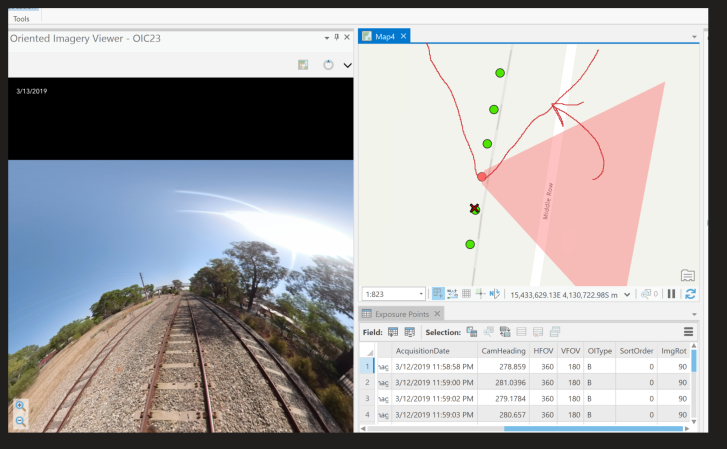
Task: Toggle map snapping button
Action: click(438, 294)
